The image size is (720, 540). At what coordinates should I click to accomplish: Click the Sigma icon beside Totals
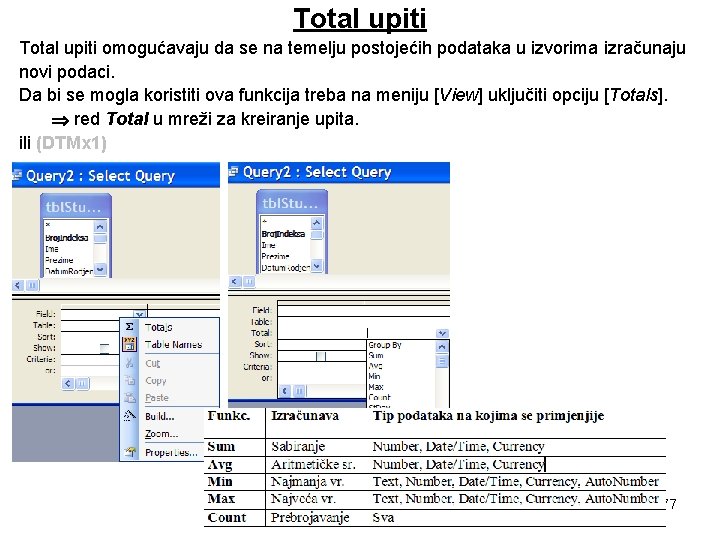(x=129, y=327)
